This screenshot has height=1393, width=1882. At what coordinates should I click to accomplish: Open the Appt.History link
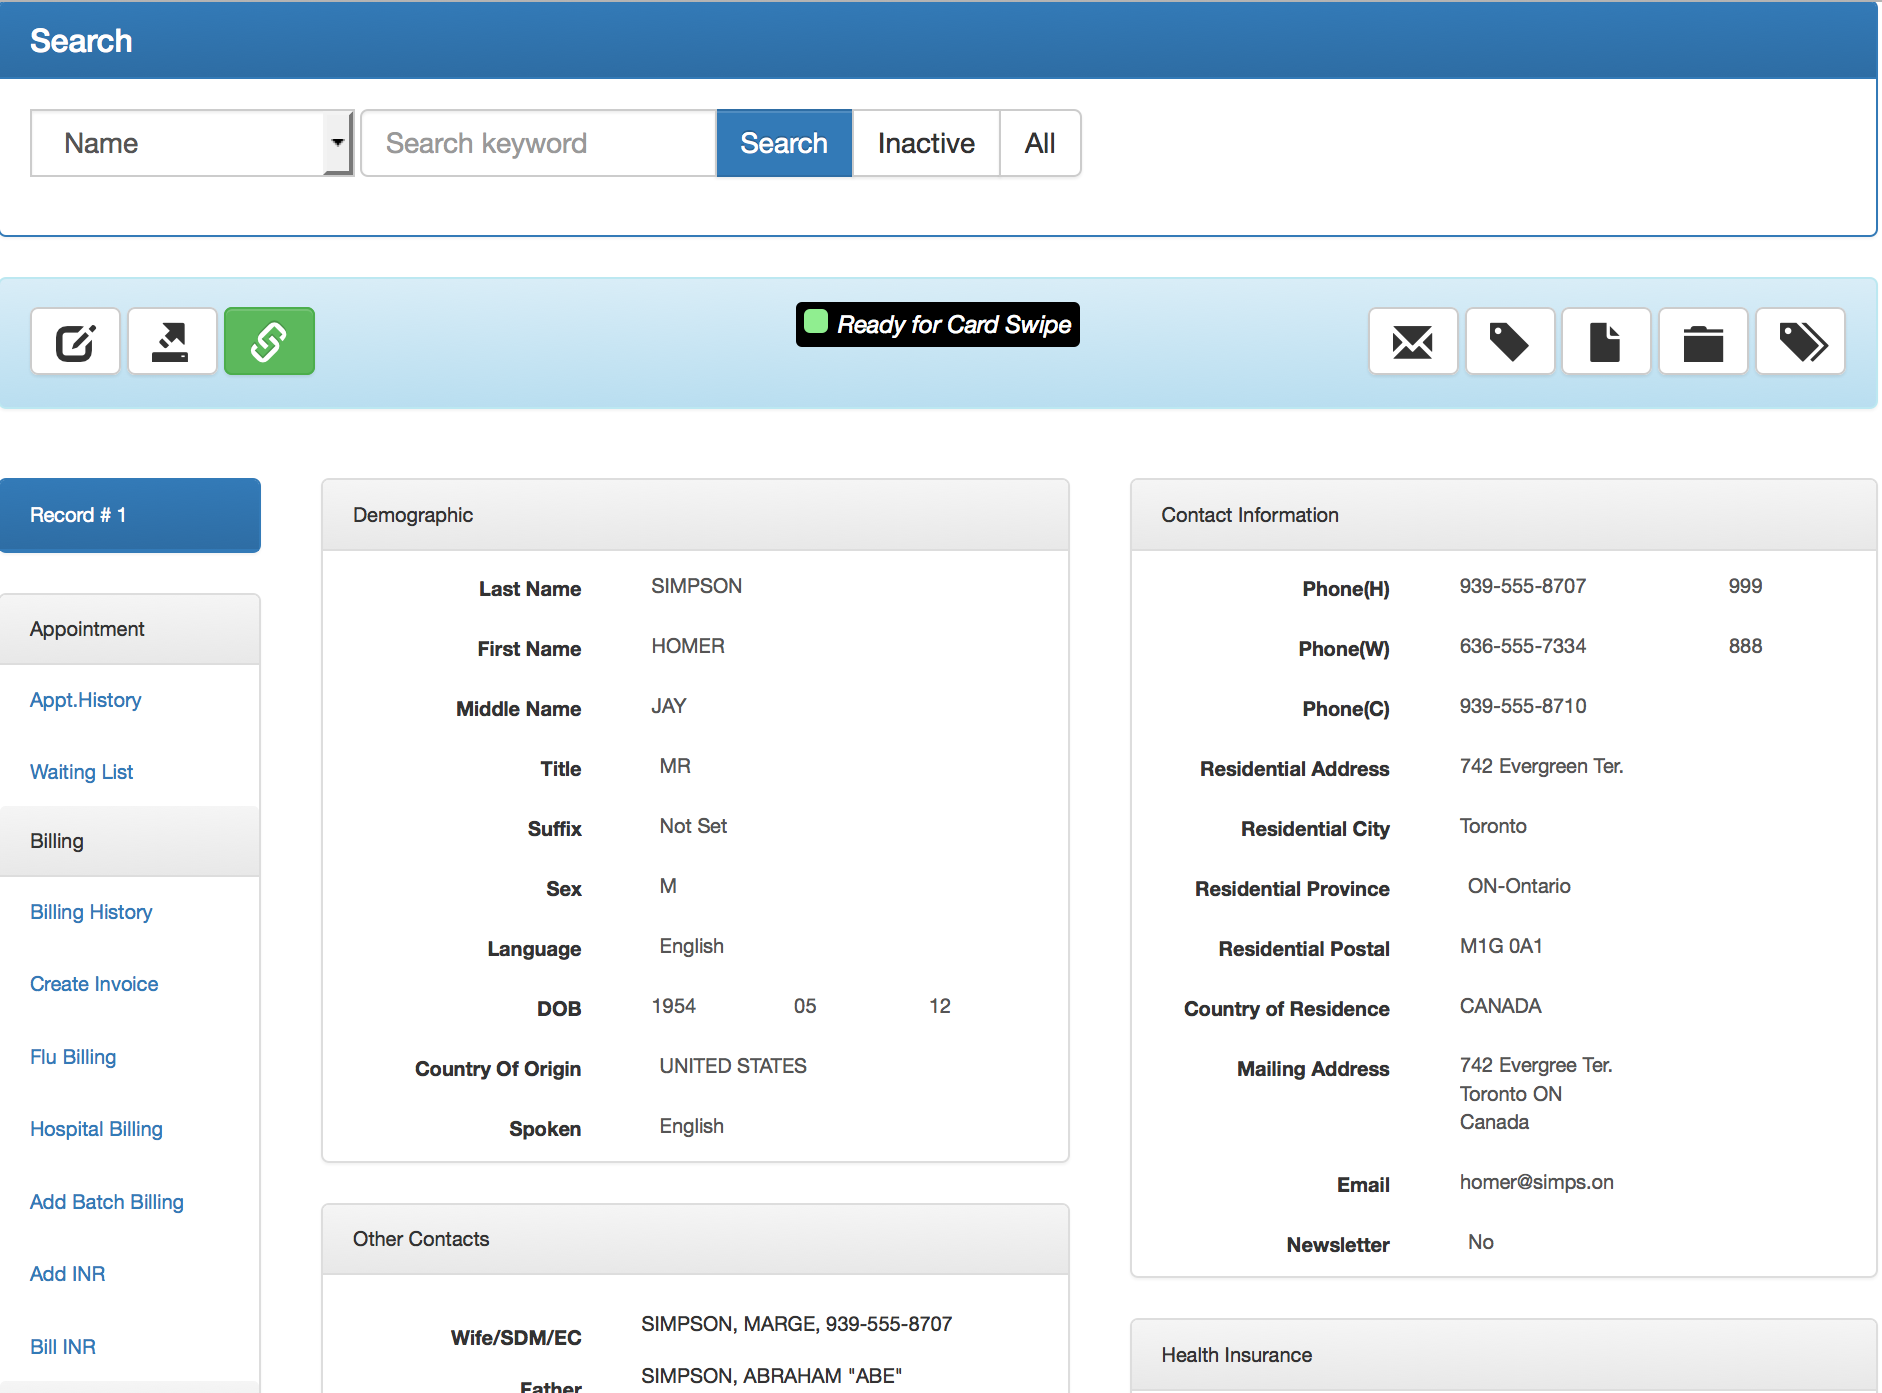86,700
